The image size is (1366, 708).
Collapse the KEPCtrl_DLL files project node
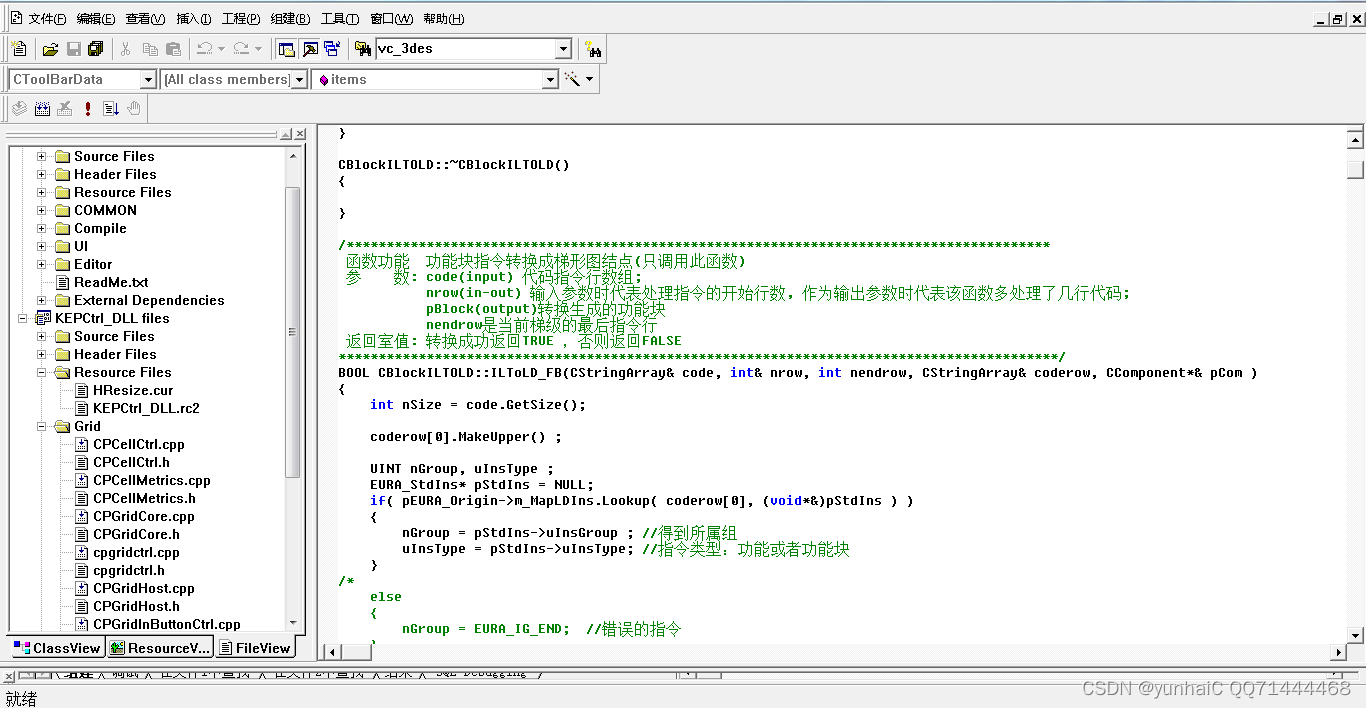(23, 318)
